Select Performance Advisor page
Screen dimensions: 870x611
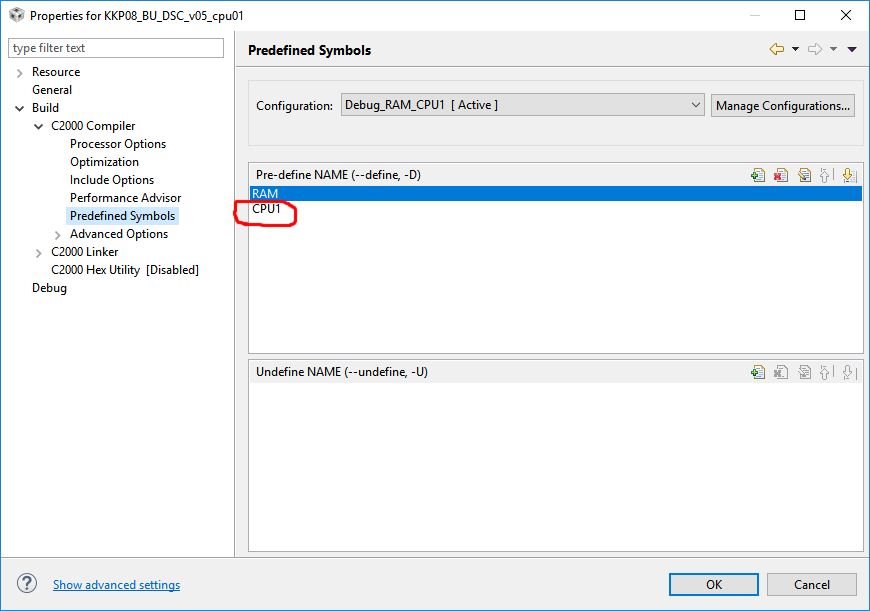125,198
